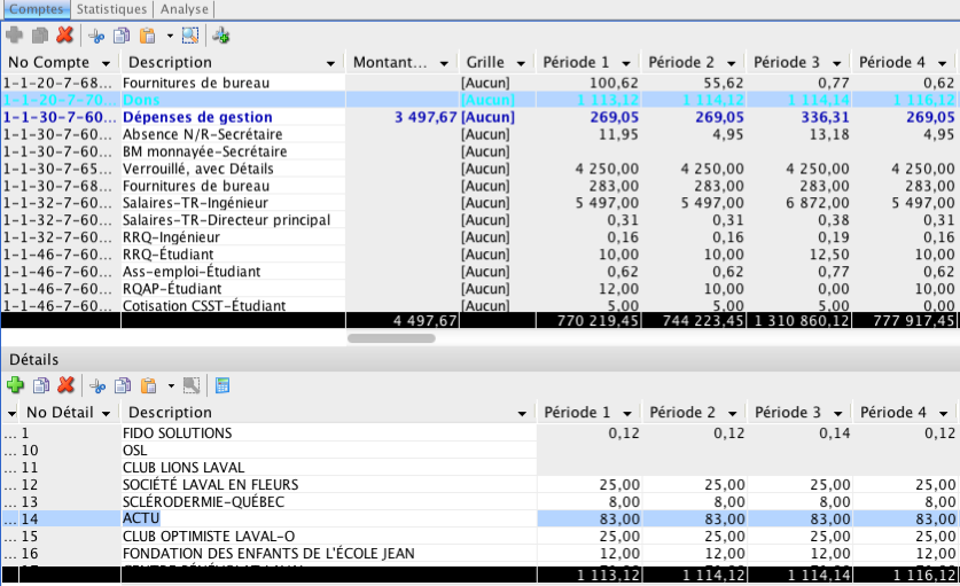960x586 pixels.
Task: Delete the selected detail with the red X
Action: (66, 385)
